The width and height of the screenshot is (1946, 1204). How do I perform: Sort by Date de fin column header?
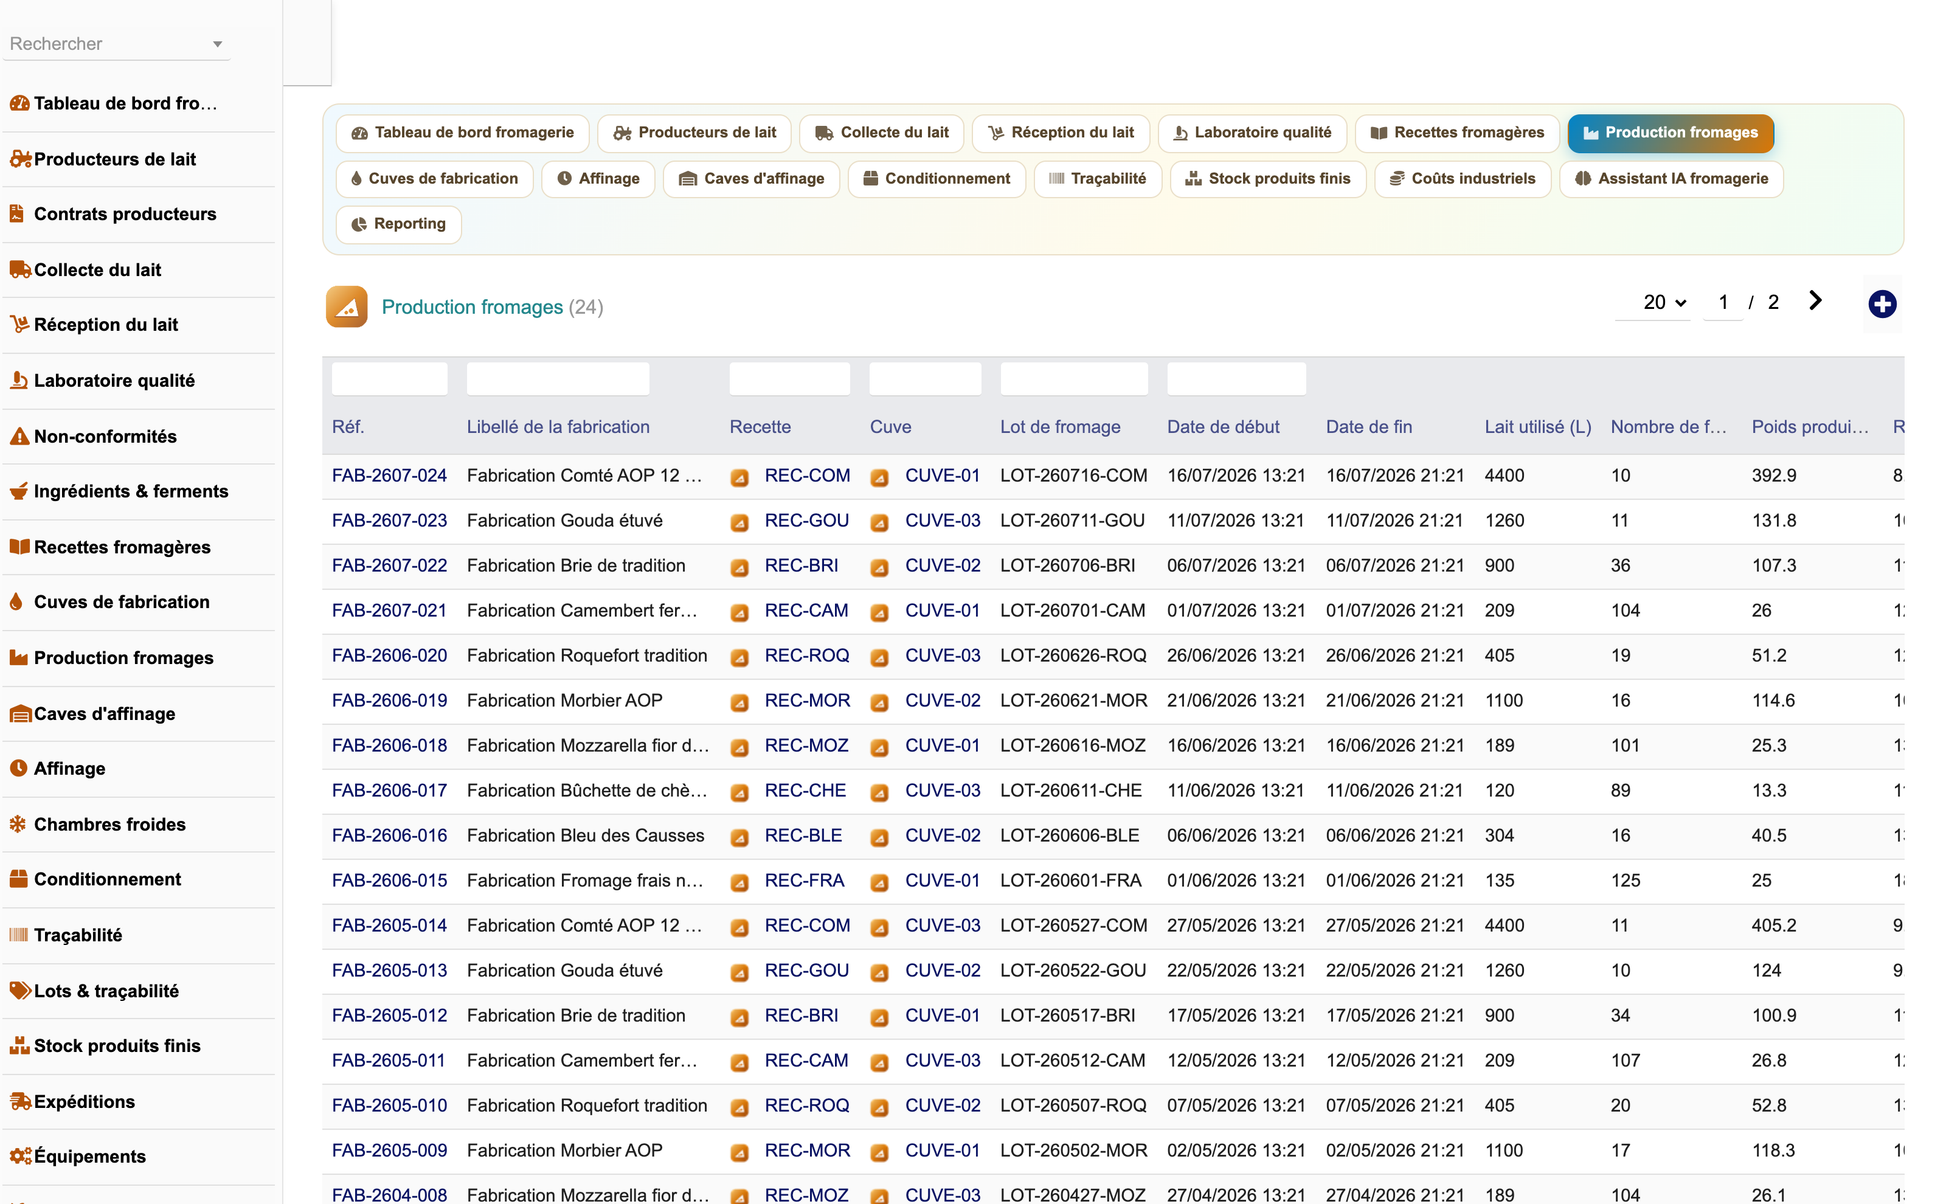point(1369,427)
